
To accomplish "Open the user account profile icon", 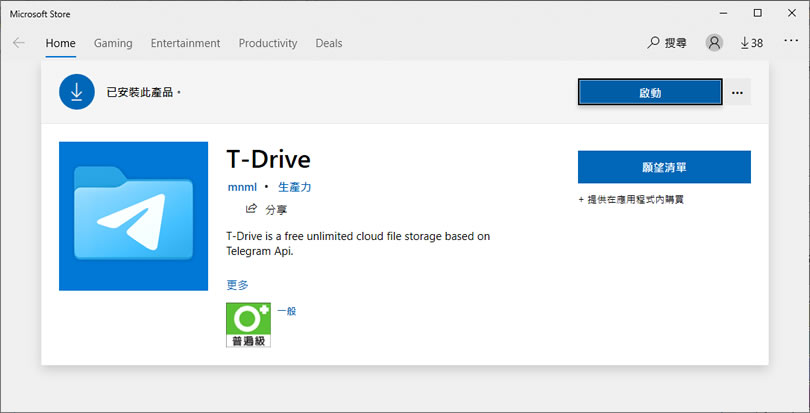I will [714, 43].
